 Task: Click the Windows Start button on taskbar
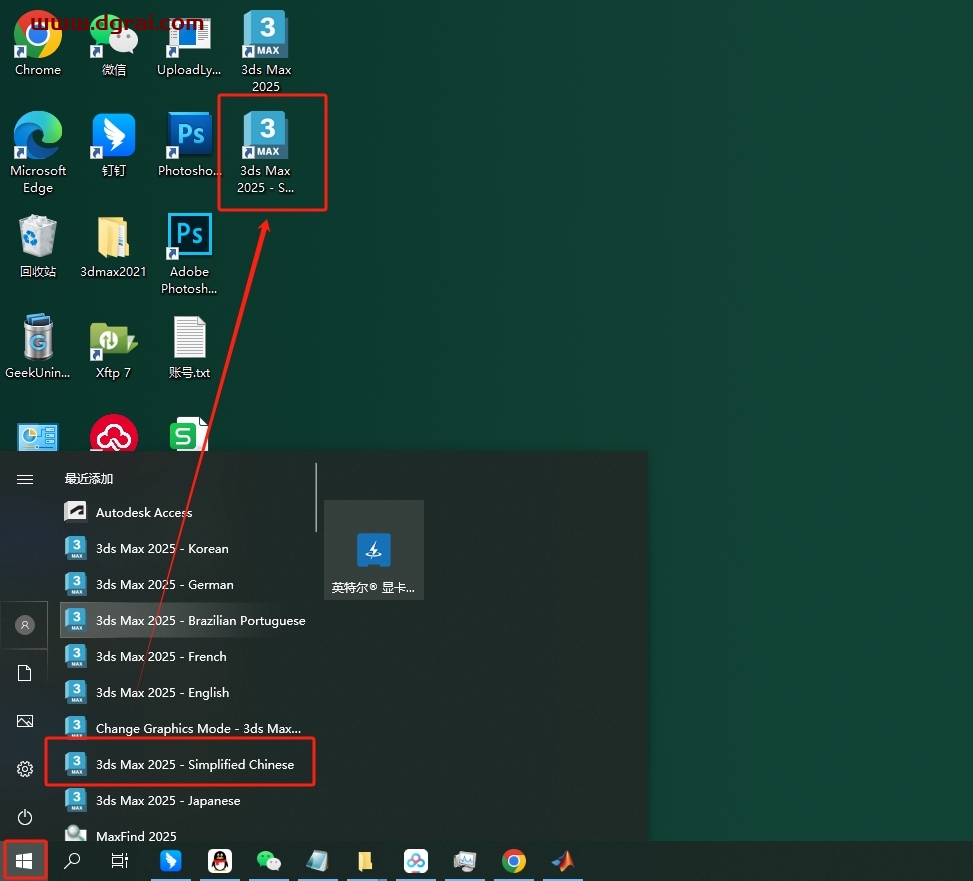24,861
